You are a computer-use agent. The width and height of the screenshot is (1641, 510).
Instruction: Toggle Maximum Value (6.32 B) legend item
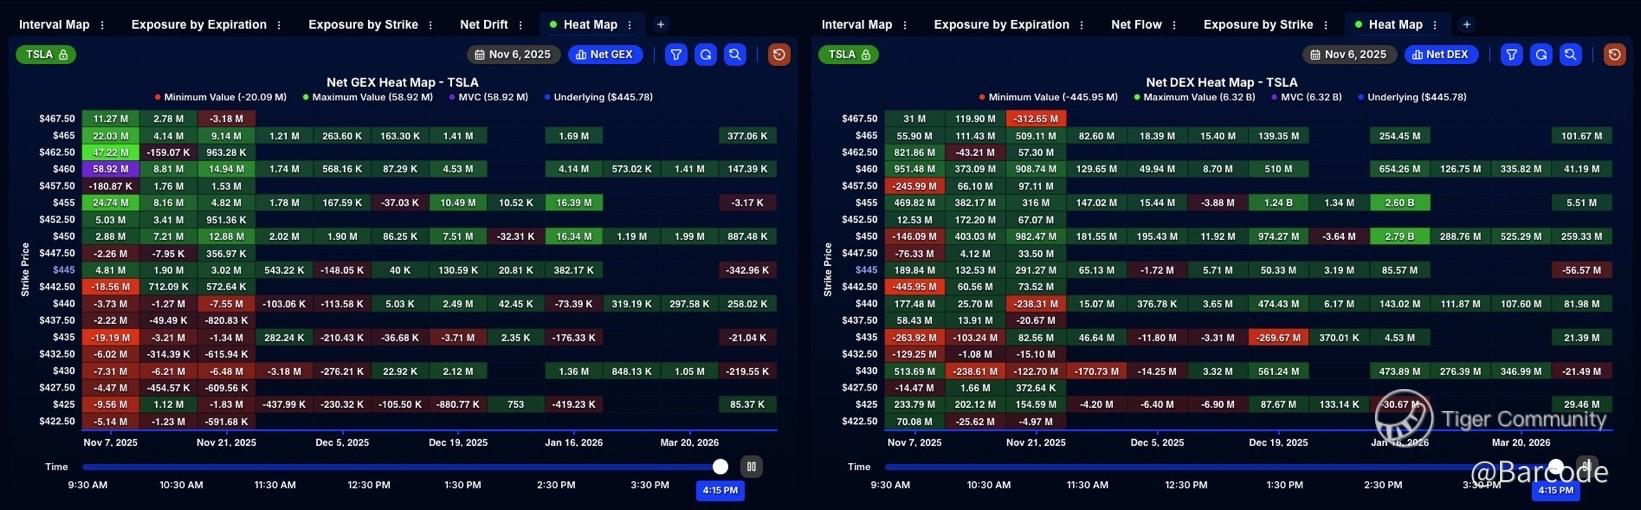point(1194,97)
